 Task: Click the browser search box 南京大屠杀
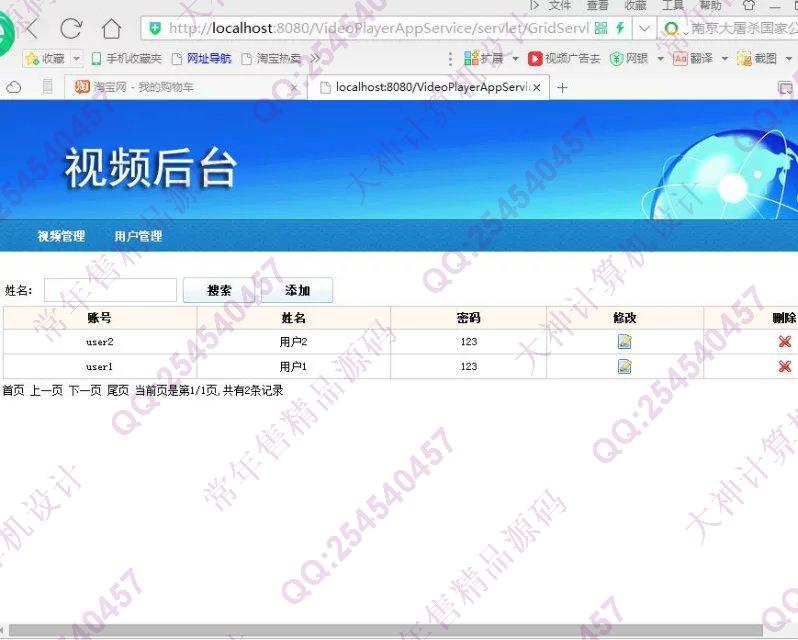[x=744, y=28]
